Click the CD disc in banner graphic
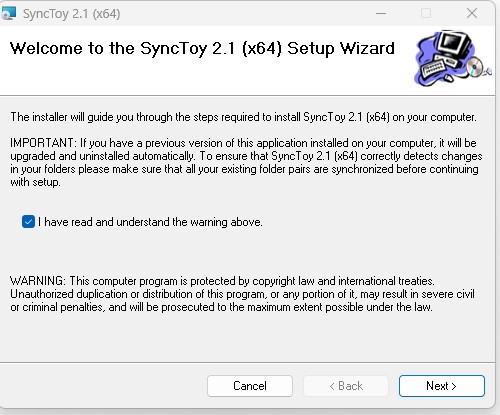This screenshot has height=415, width=500. [475, 68]
